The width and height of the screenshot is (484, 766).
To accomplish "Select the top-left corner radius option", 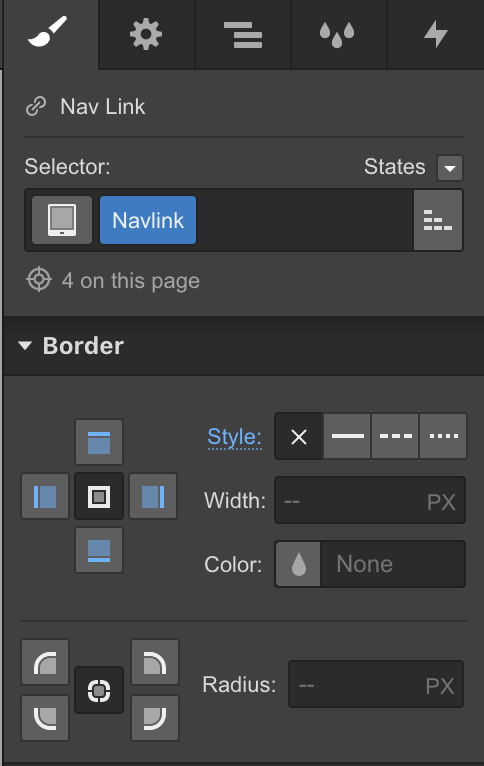I will (x=45, y=662).
